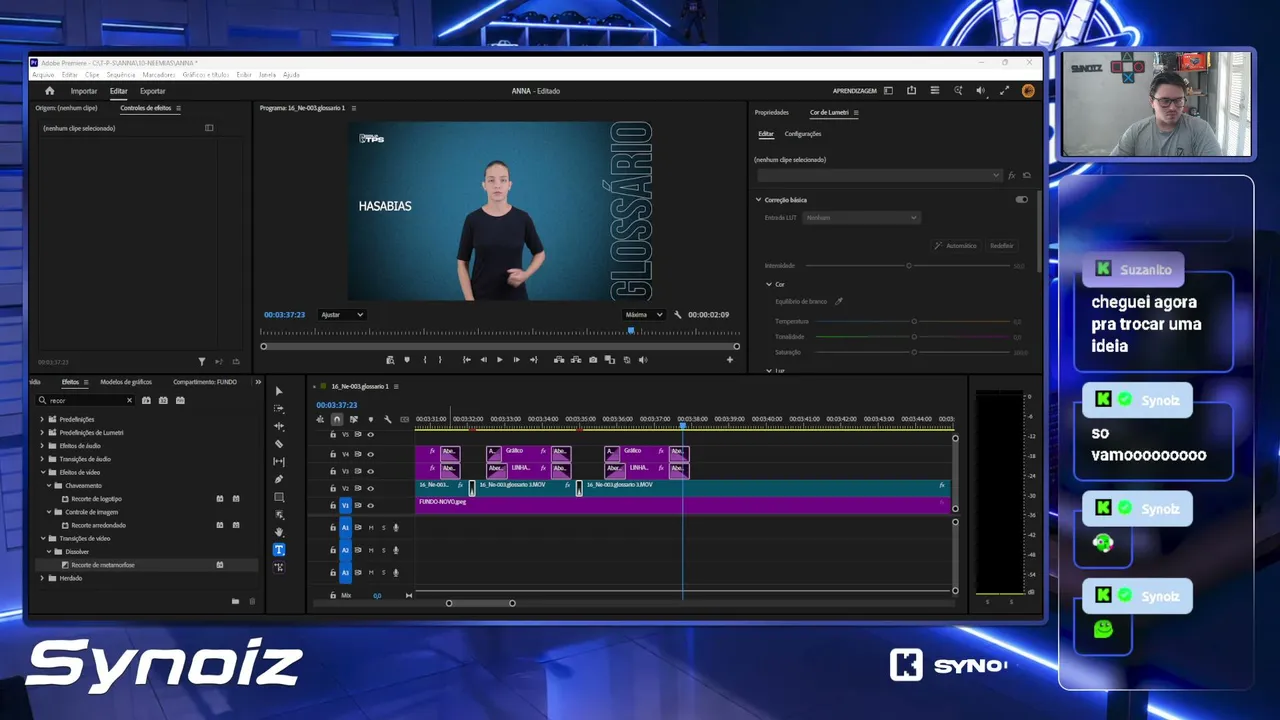1280x720 pixels.
Task: Open the Máxima playback resolution dropdown
Action: tap(644, 315)
